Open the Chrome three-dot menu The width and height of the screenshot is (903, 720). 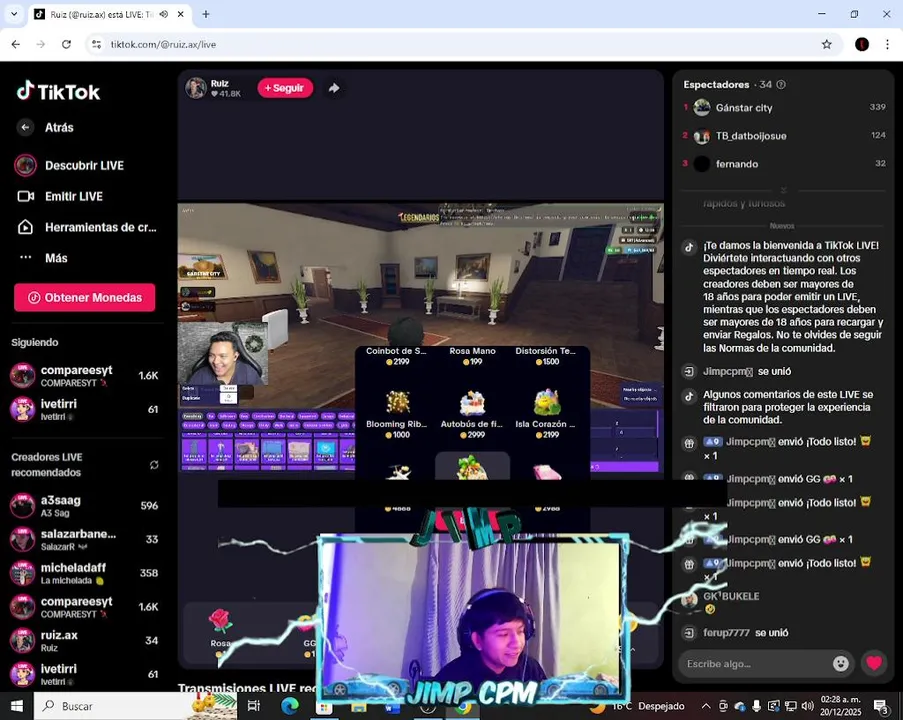pyautogui.click(x=887, y=44)
